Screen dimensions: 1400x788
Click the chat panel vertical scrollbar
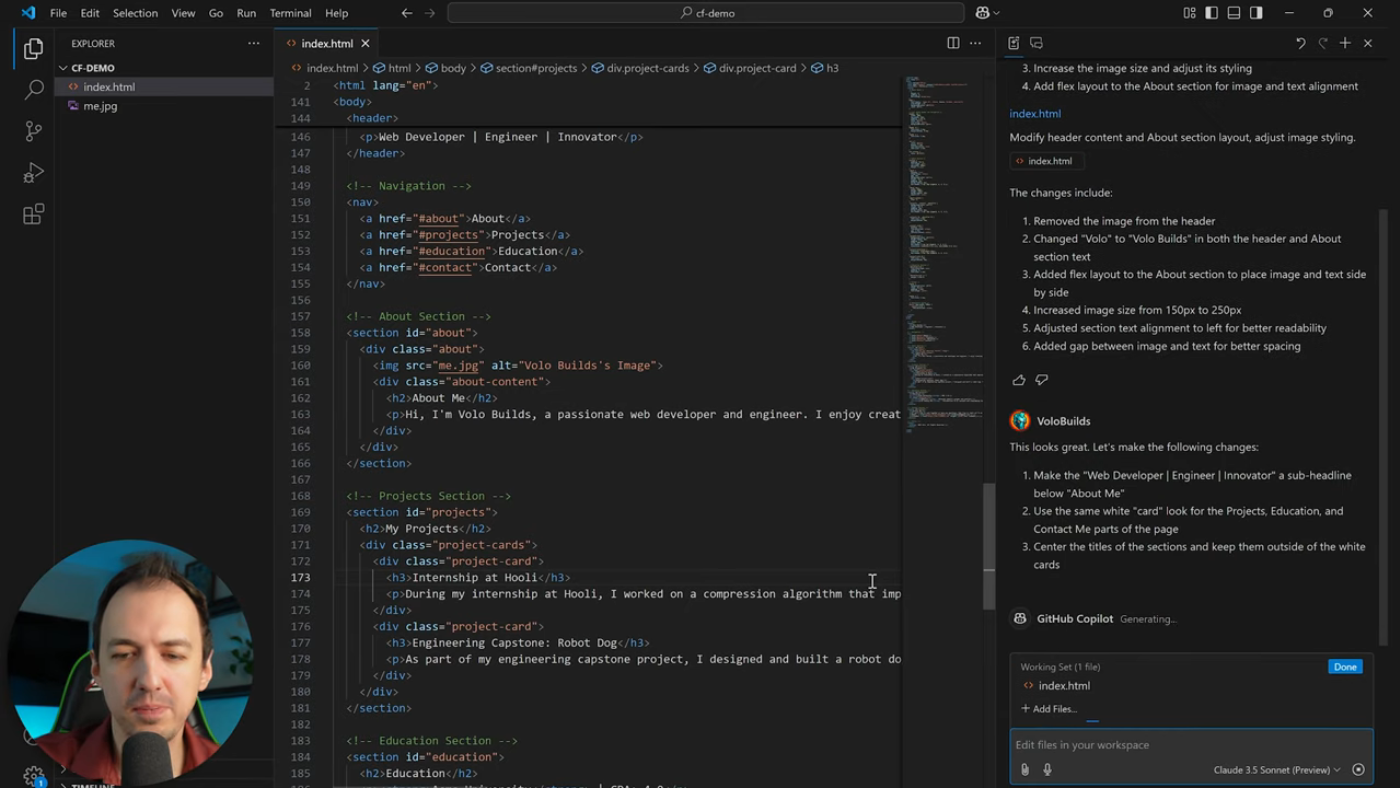click(x=1384, y=427)
